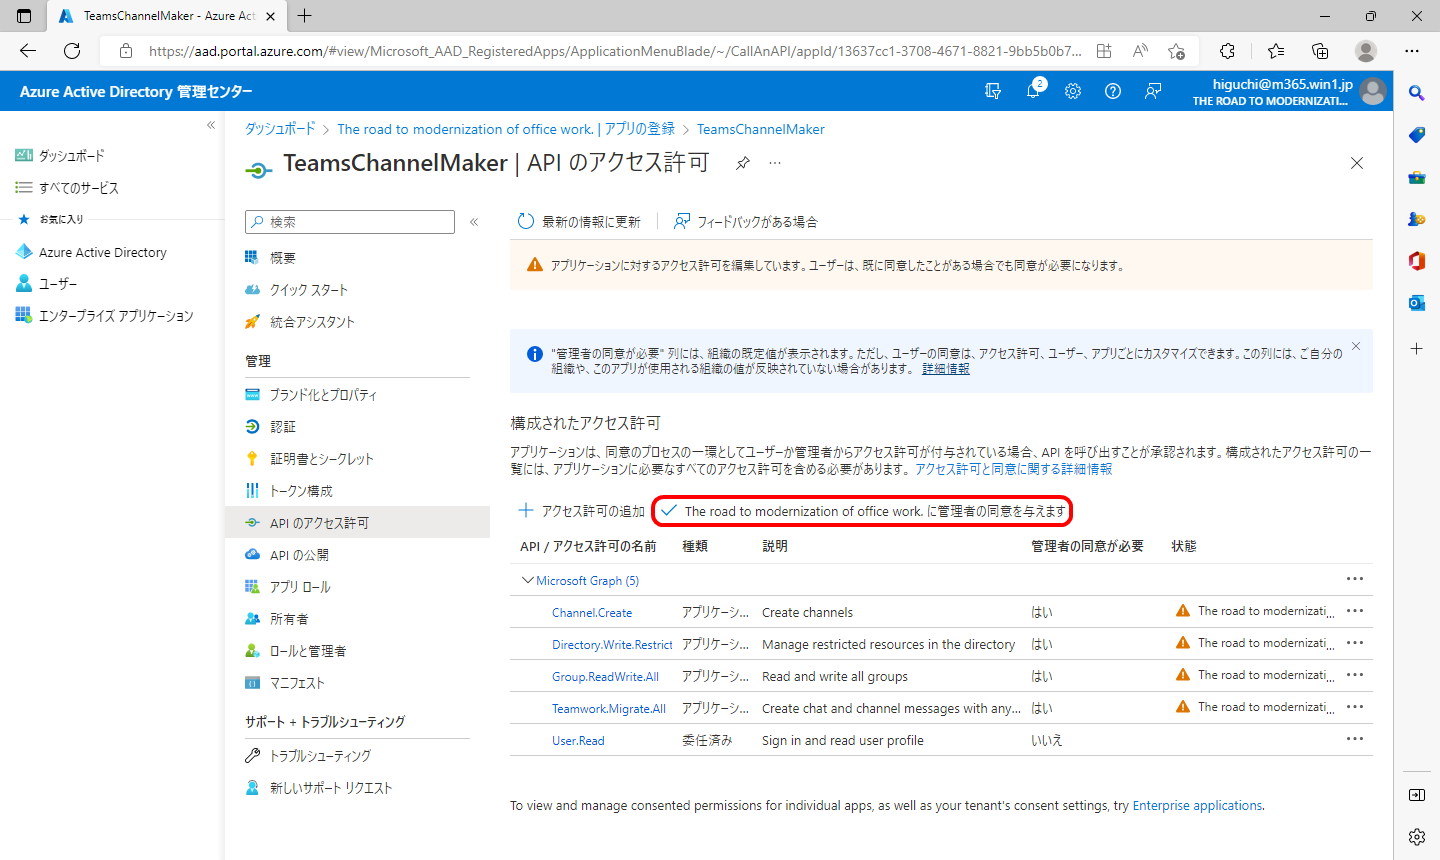This screenshot has width=1440, height=860.
Task: Click the TeamsChannelMaker breadcrumb
Action: (760, 129)
